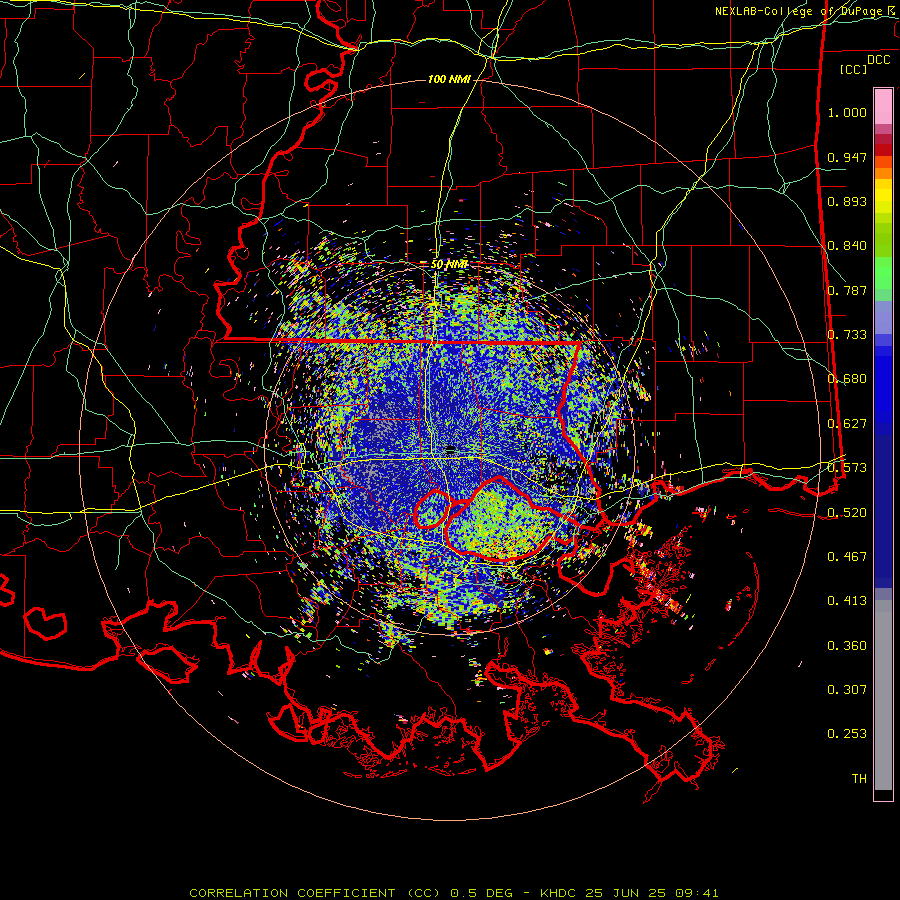
Task: Click the 0.573 scale value
Action: [847, 468]
